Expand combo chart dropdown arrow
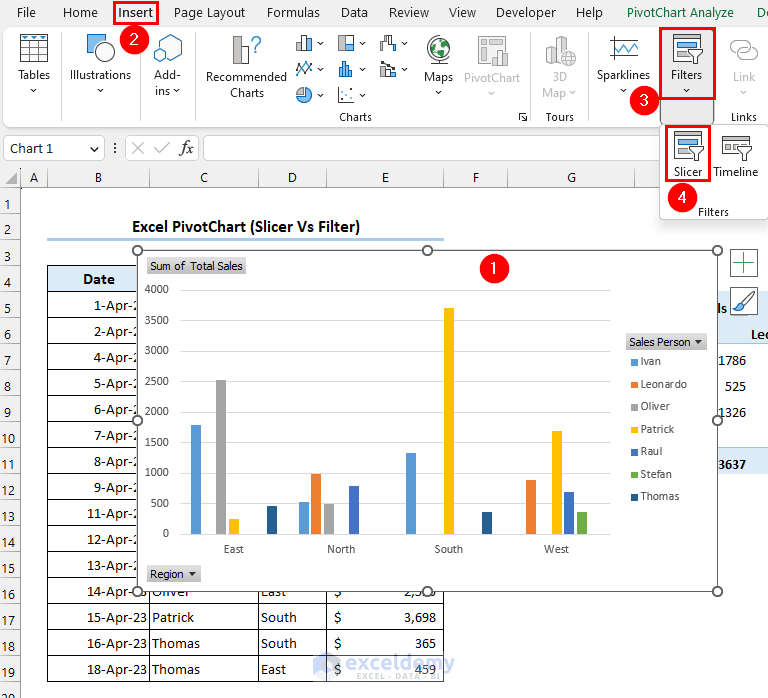 405,69
